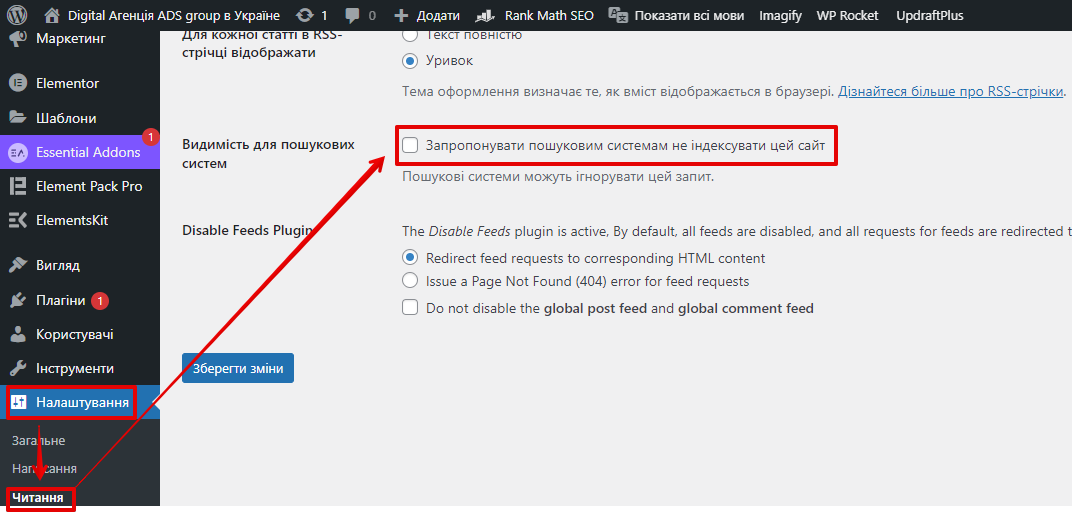Open the updates circular-arrows icon
Viewport: 1072px width, 515px height.
click(305, 15)
